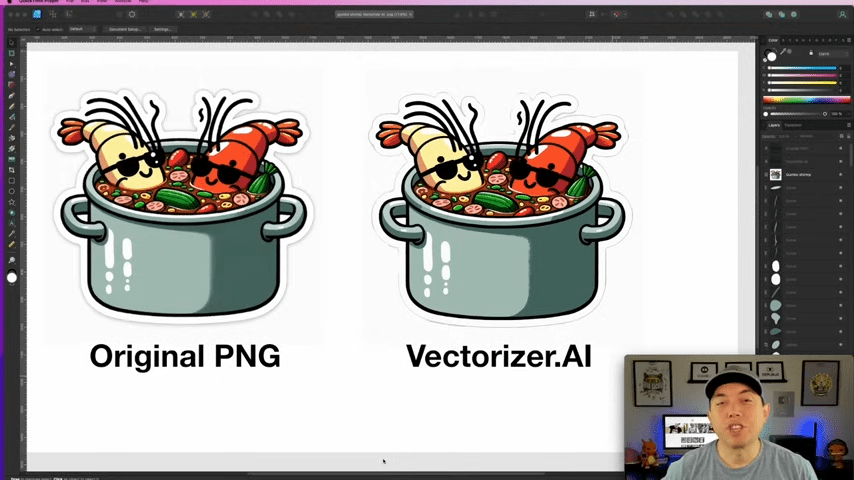Viewport: 854px width, 480px height.
Task: Toggle the Layers panel lock icon
Action: (x=848, y=136)
